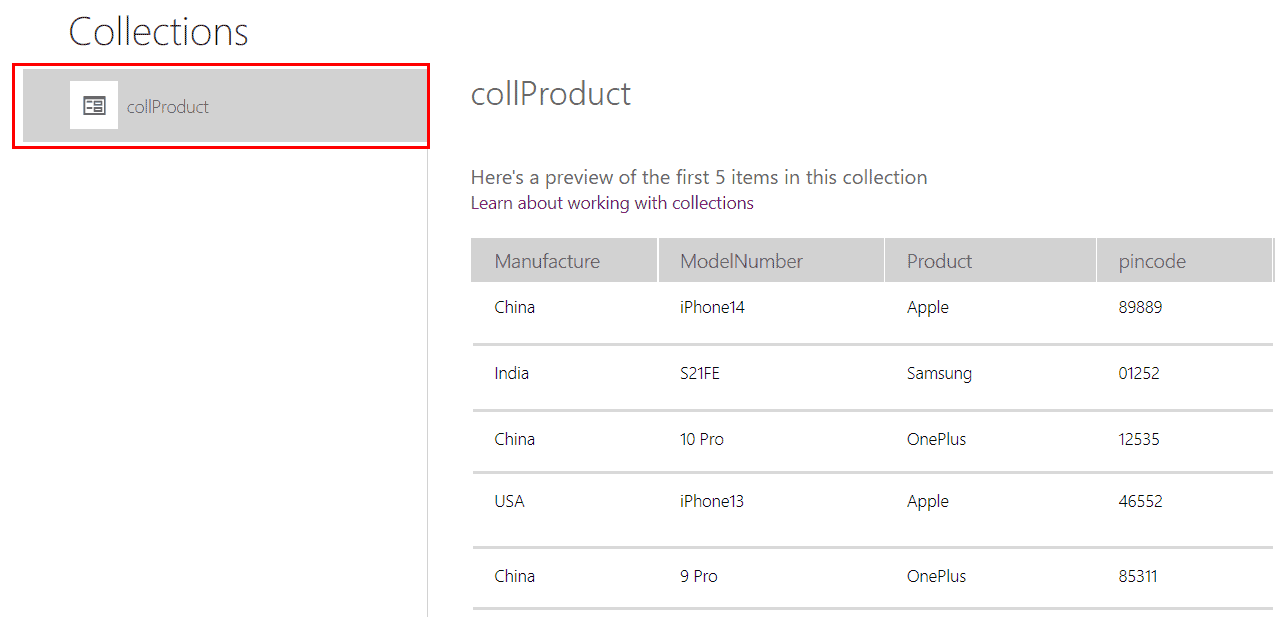1281x617 pixels.
Task: Click the collProduct preview heading
Action: pos(551,94)
